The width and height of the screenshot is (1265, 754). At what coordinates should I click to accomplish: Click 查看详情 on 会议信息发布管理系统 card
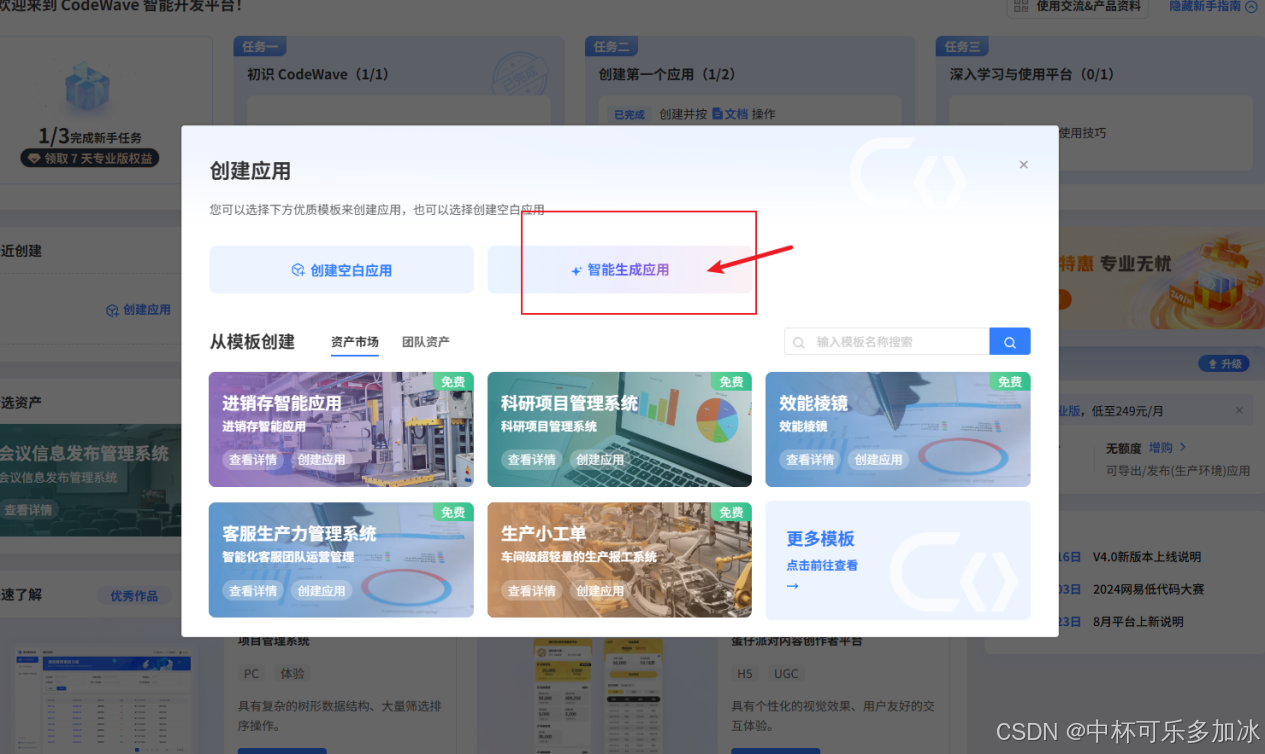coord(28,510)
